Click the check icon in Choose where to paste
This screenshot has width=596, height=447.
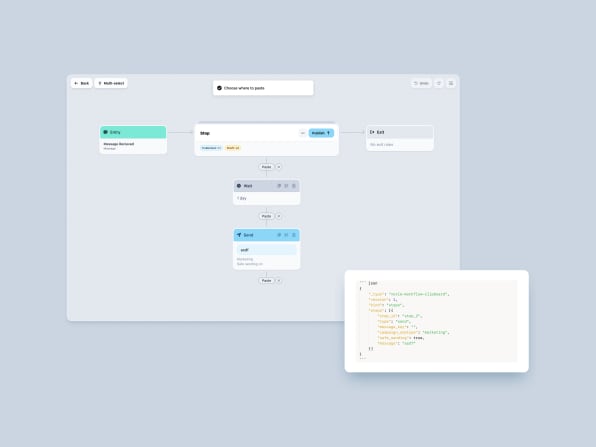pyautogui.click(x=219, y=88)
